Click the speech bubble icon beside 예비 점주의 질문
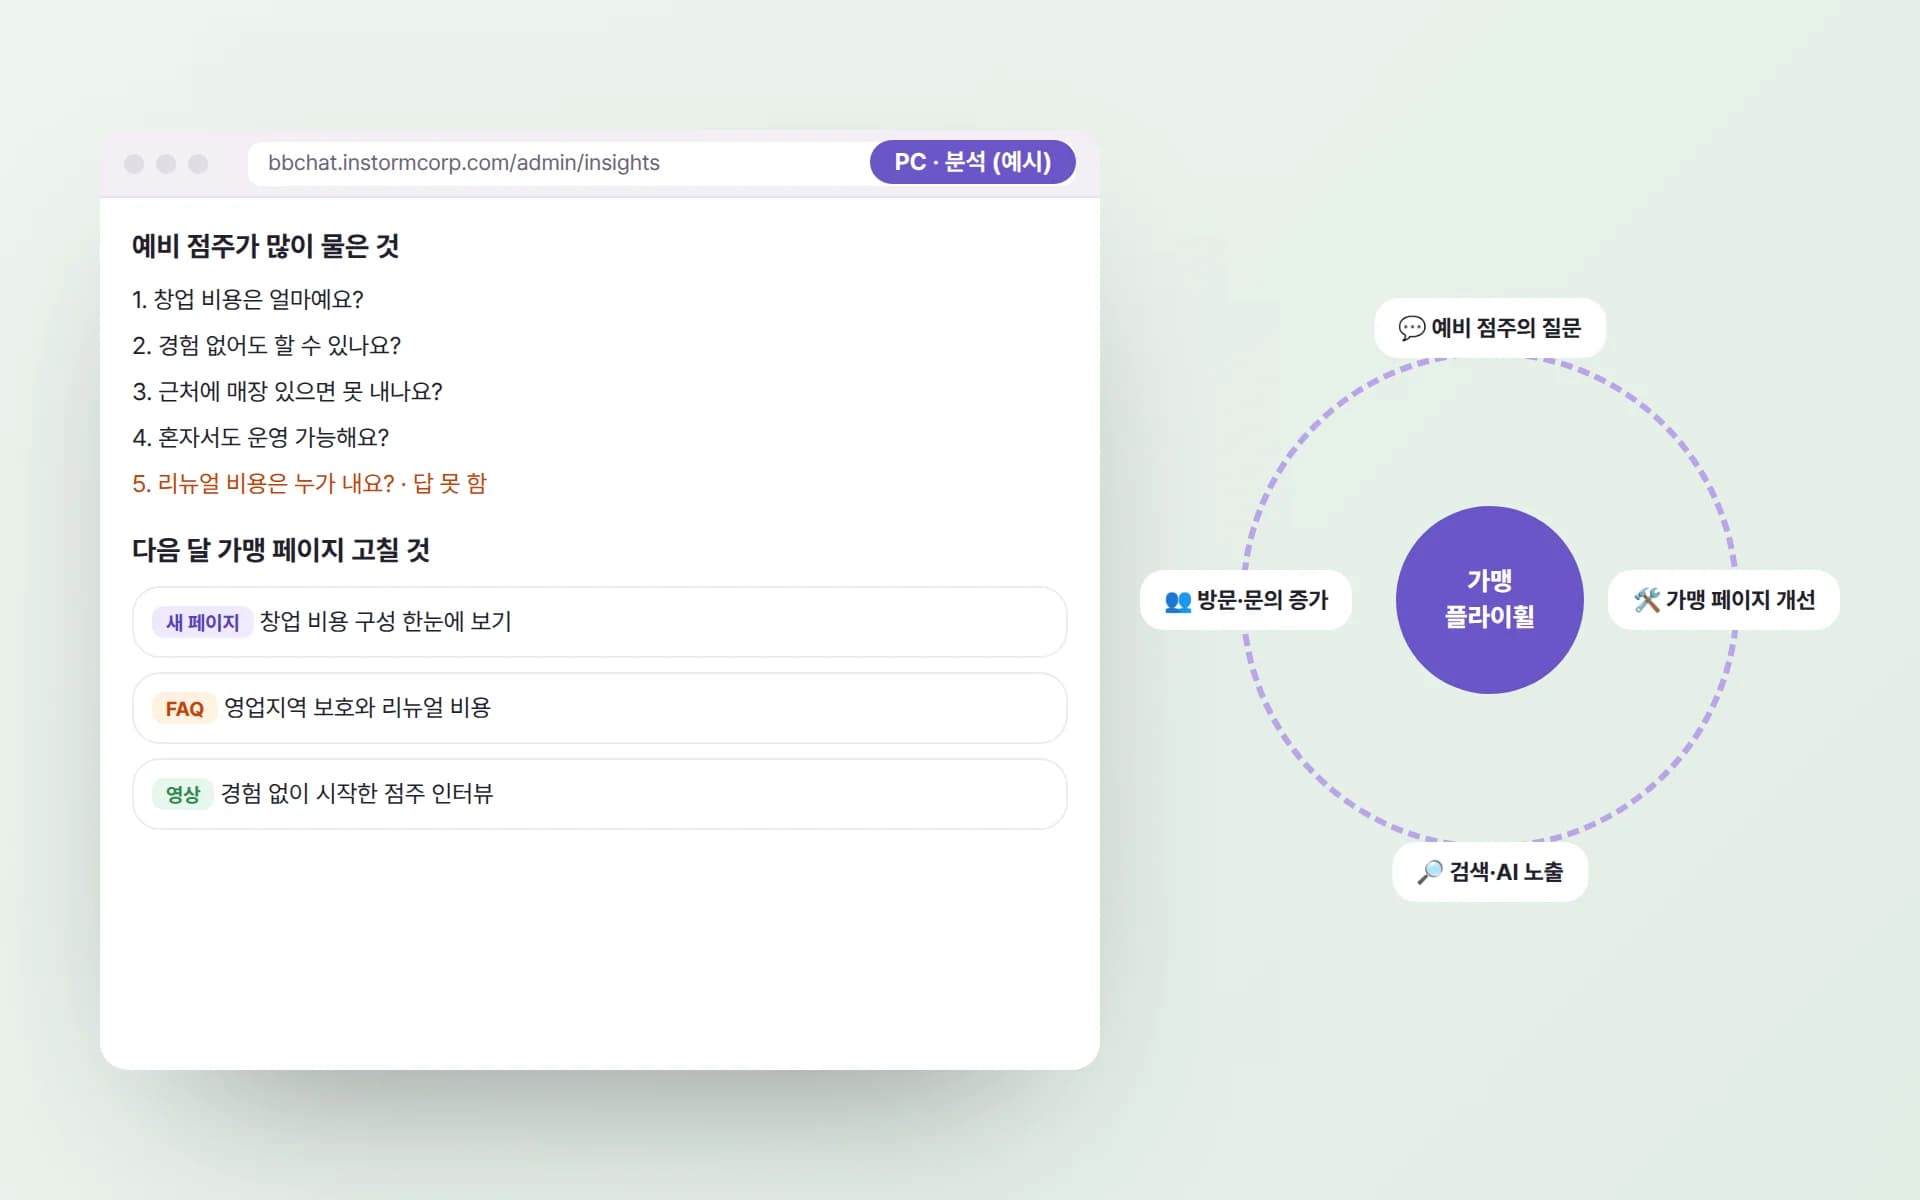This screenshot has width=1920, height=1200. coord(1411,328)
